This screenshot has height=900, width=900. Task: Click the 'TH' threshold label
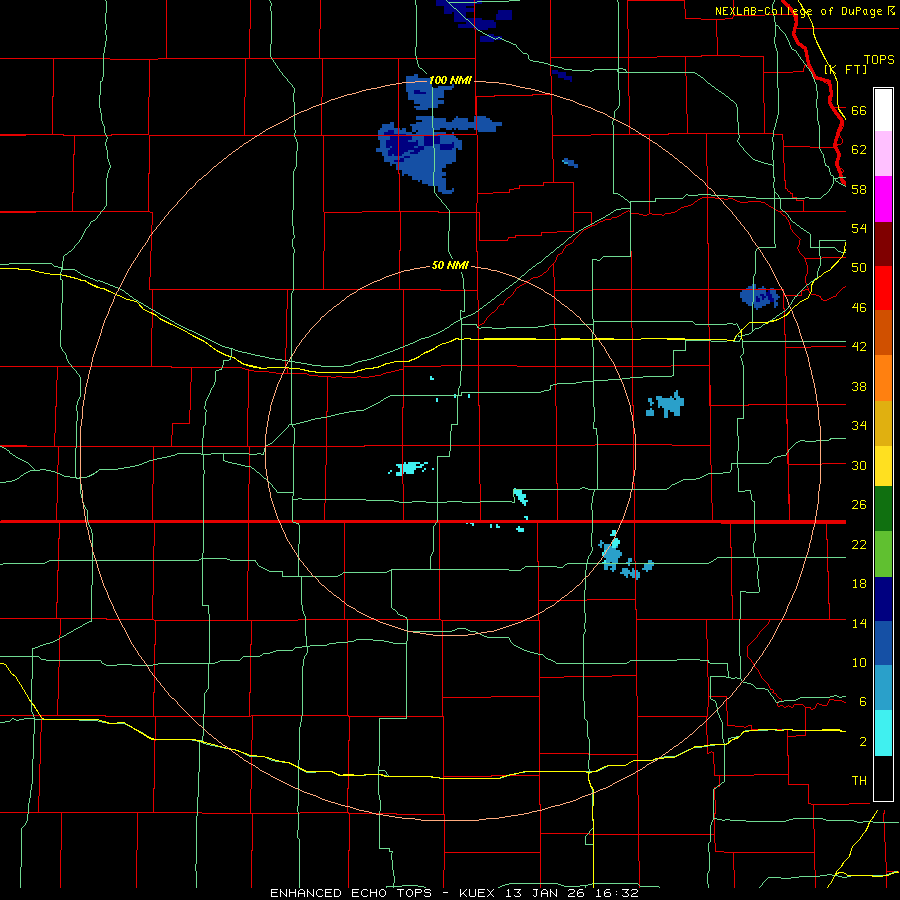(859, 780)
